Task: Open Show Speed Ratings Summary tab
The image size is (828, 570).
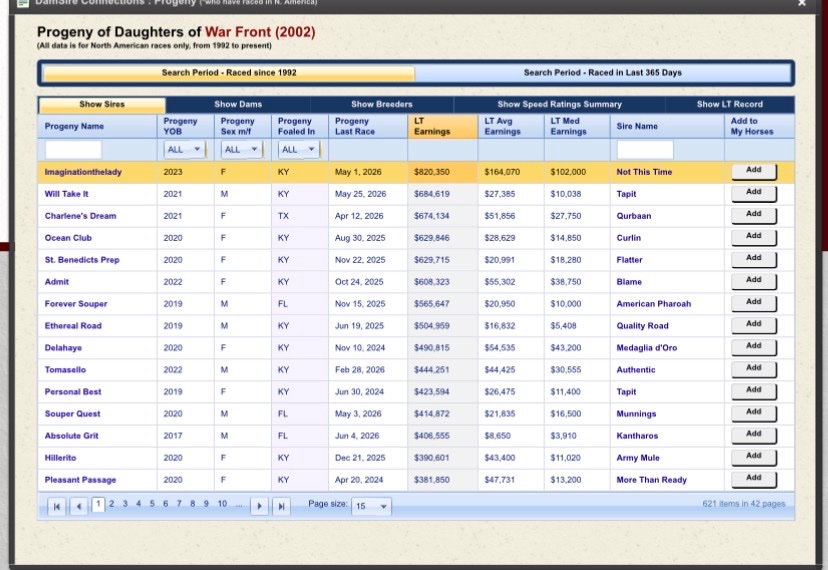Action: point(560,104)
